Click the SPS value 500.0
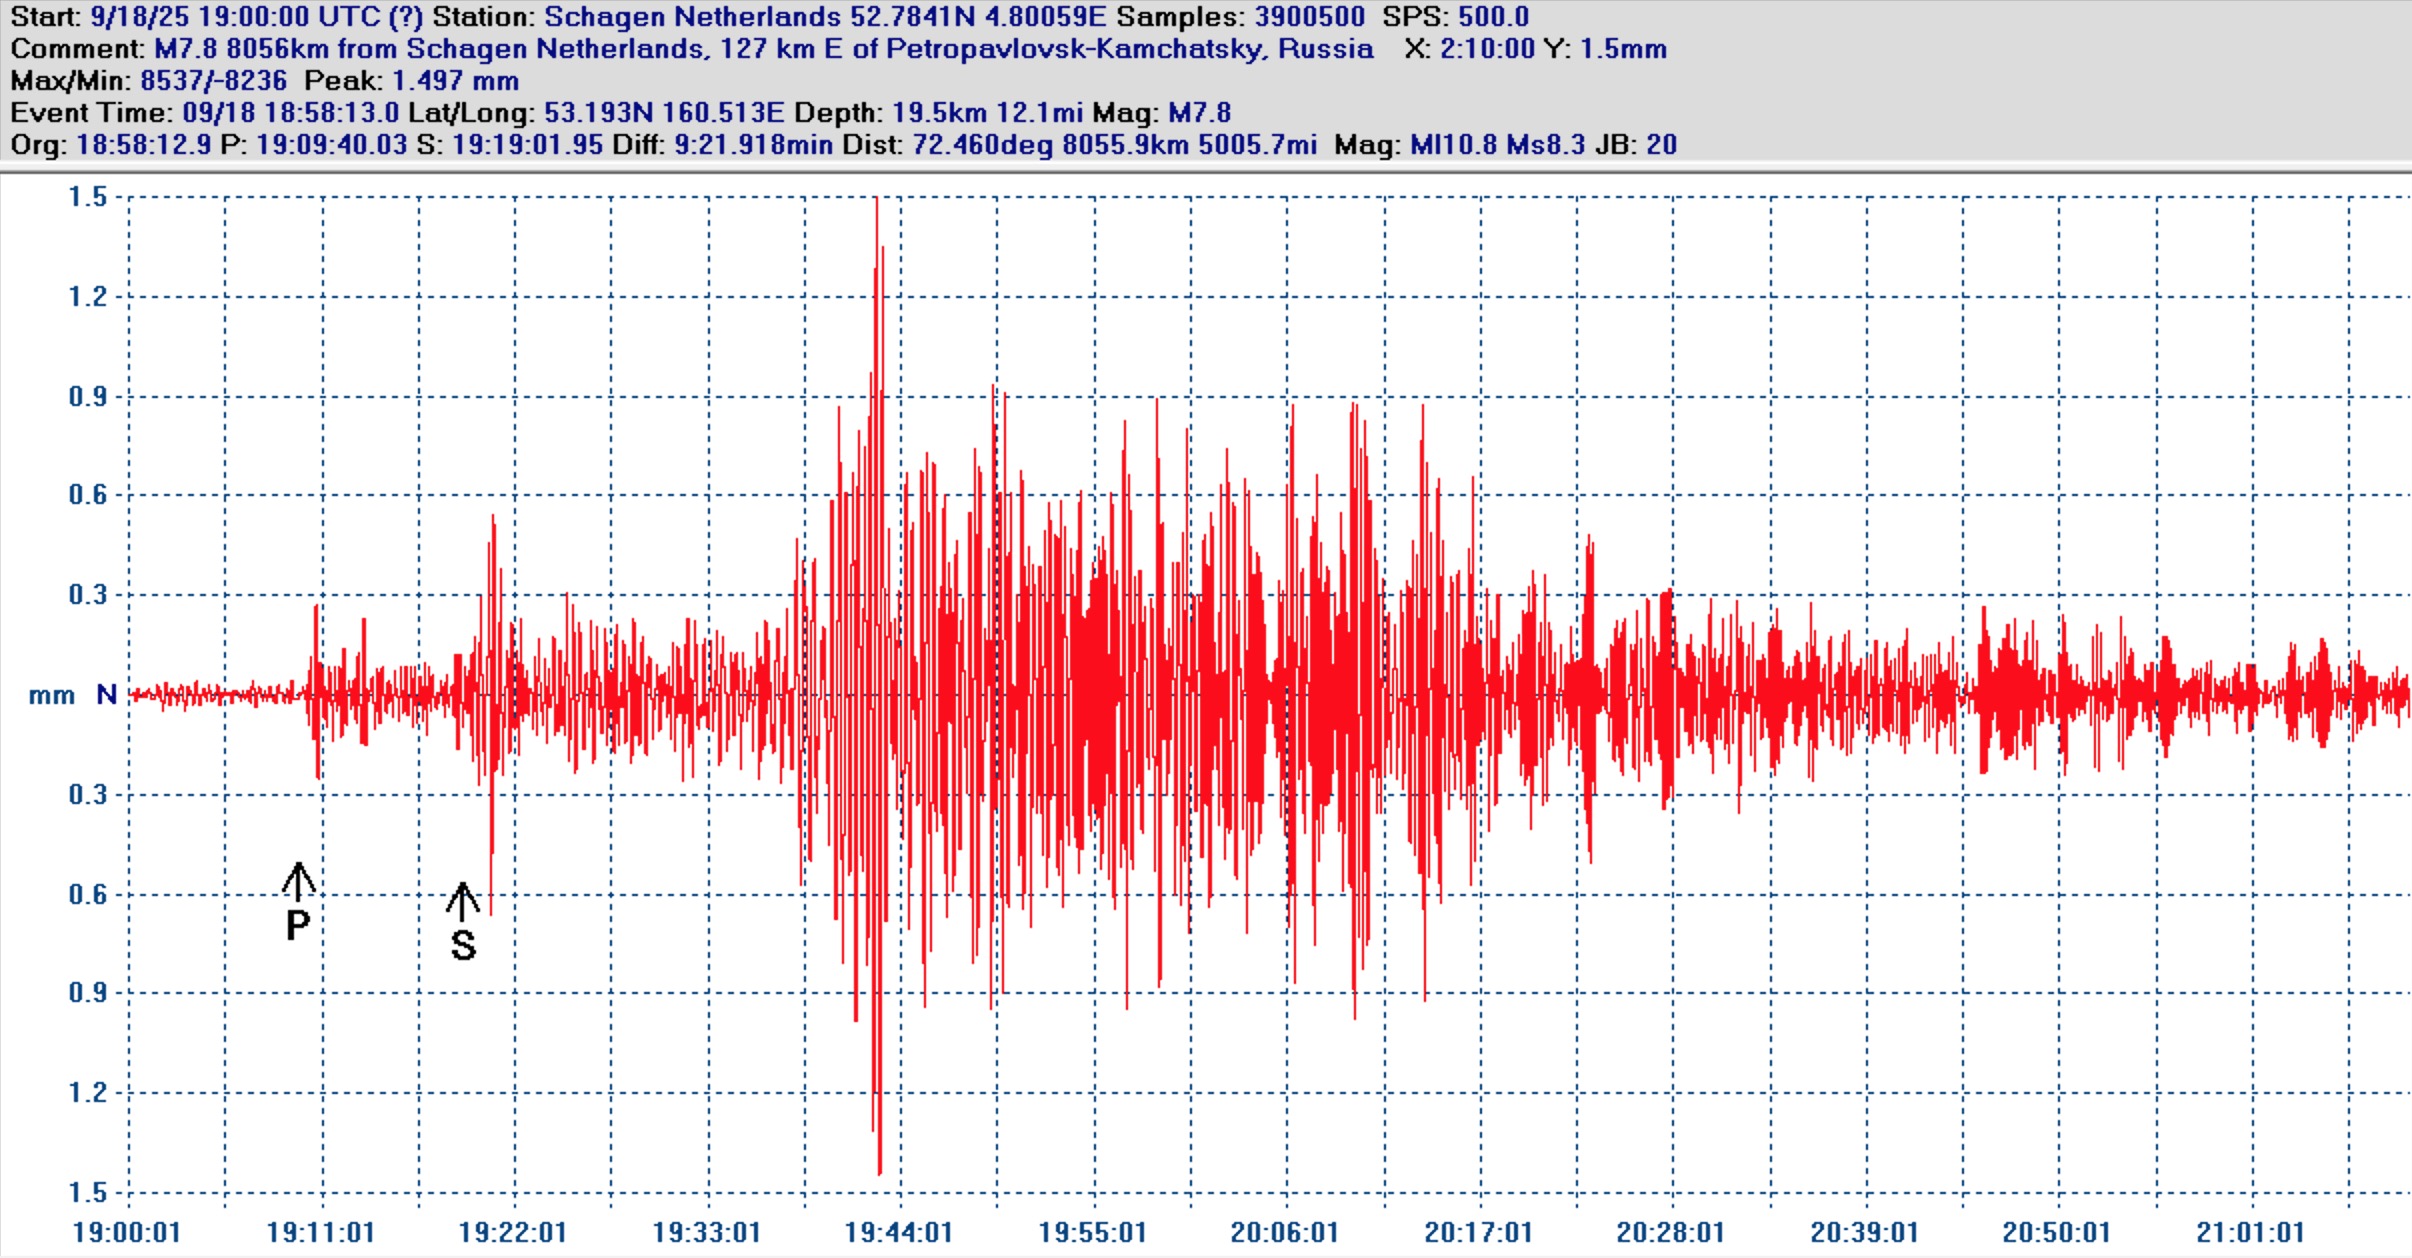This screenshot has height=1258, width=2412. point(1493,17)
